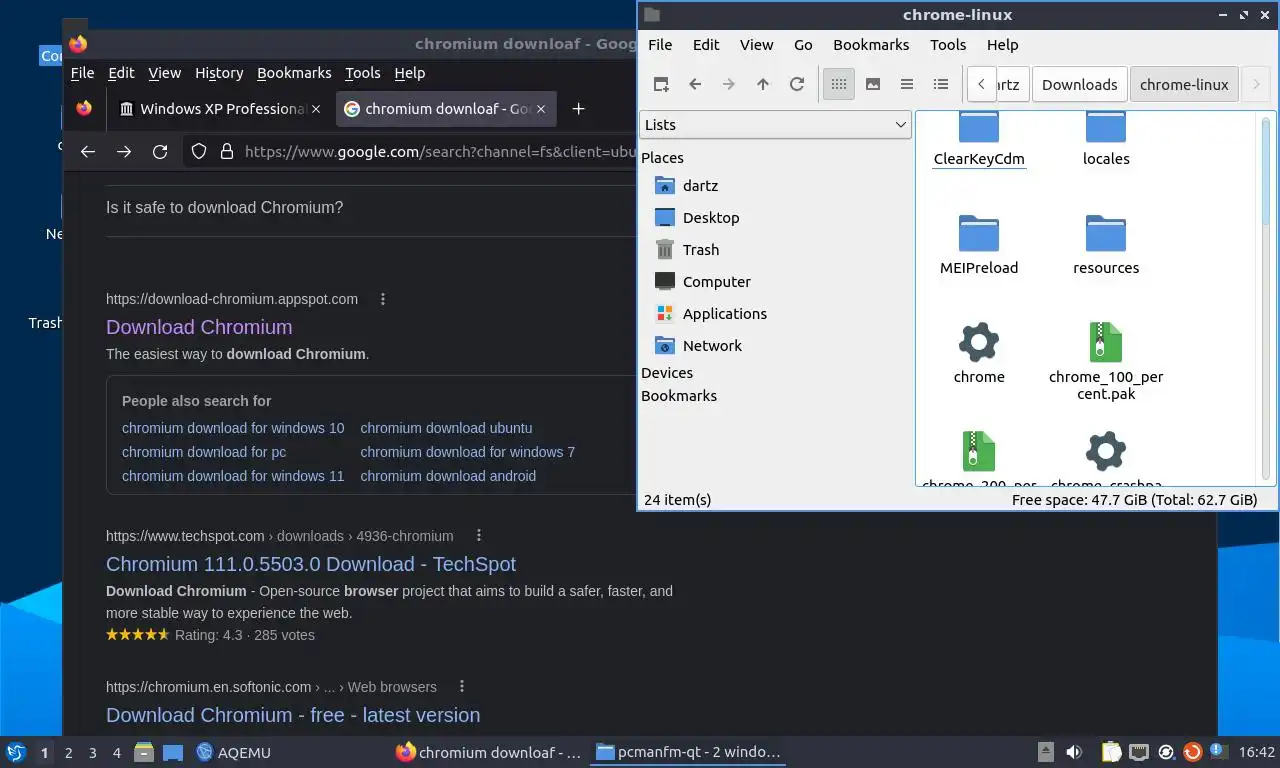The height and width of the screenshot is (768, 1280).
Task: Open a new tab in the file manager
Action: pos(661,84)
